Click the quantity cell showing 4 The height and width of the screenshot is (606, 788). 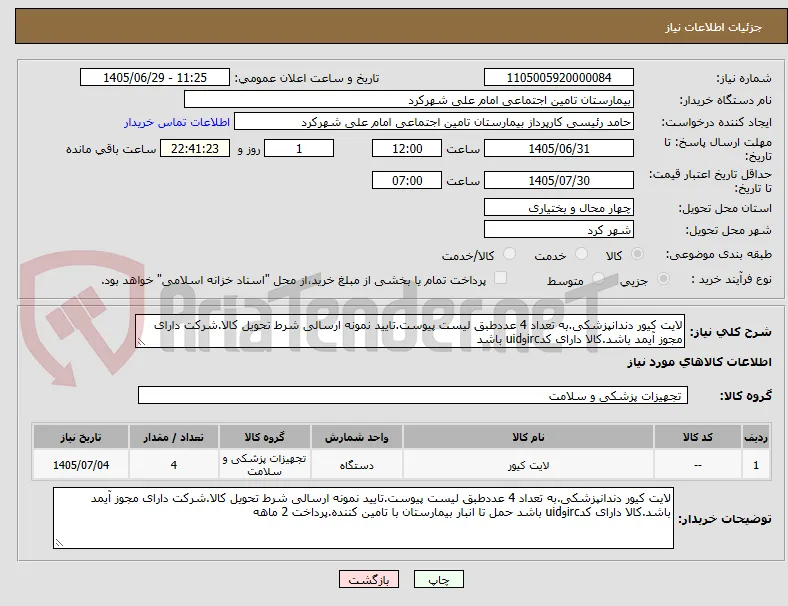[x=173, y=465]
